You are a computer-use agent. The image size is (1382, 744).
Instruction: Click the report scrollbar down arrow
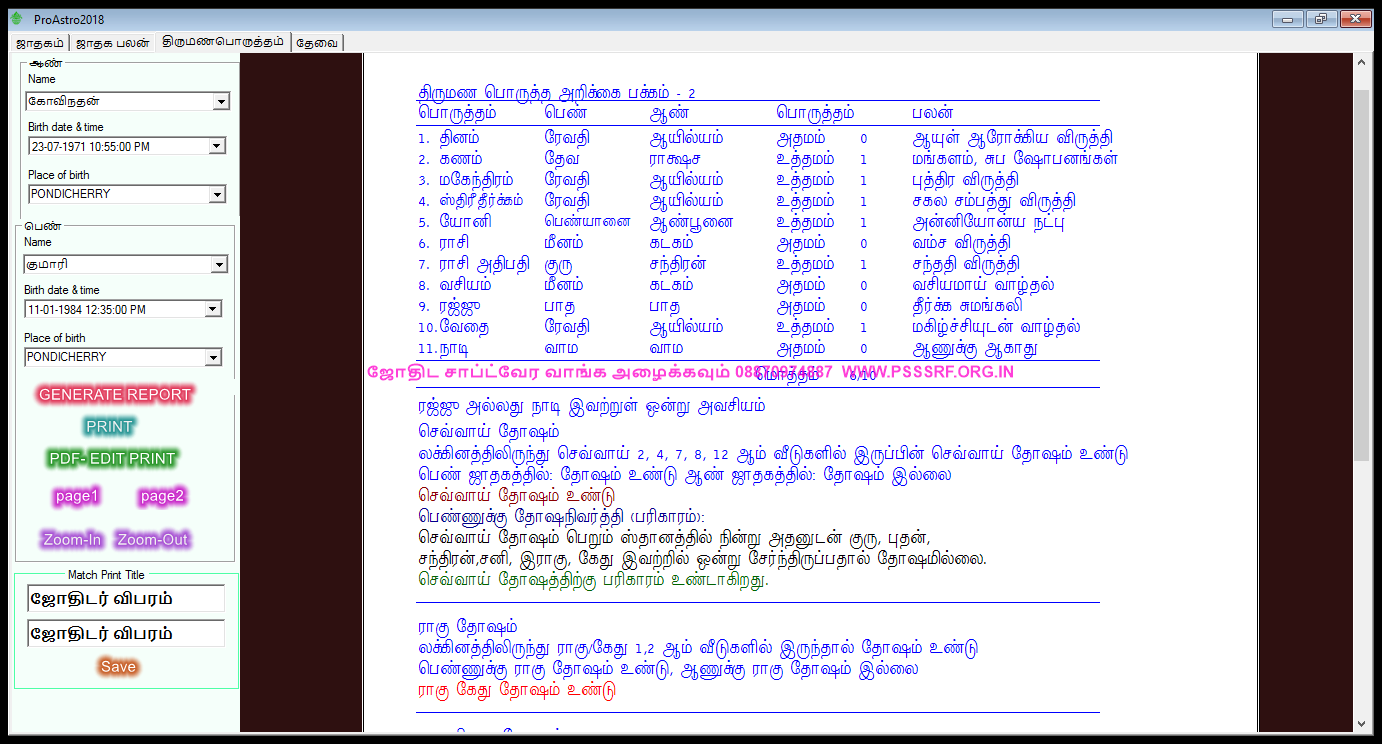click(x=1361, y=723)
